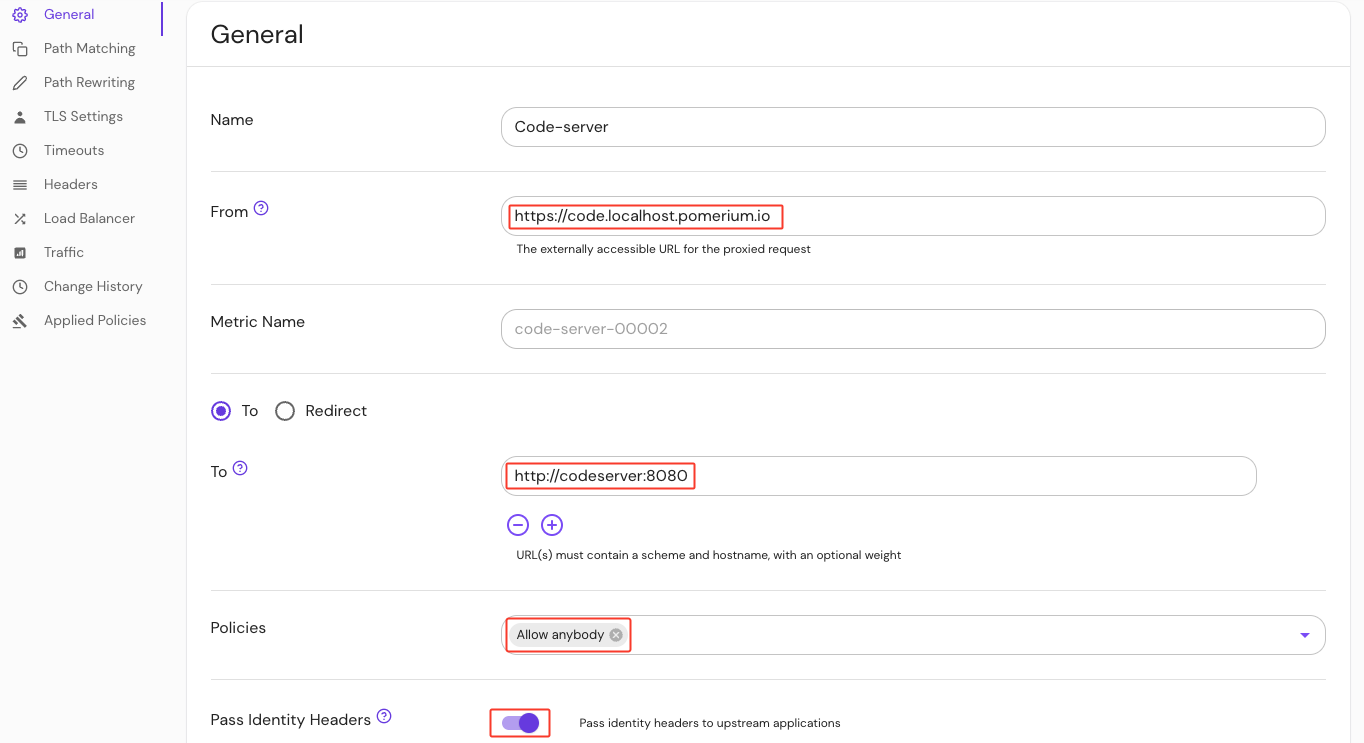Select the Redirect radio button

point(285,411)
